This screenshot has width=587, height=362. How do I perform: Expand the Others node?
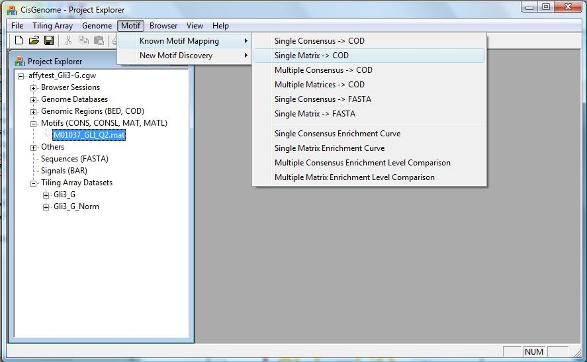click(33, 147)
